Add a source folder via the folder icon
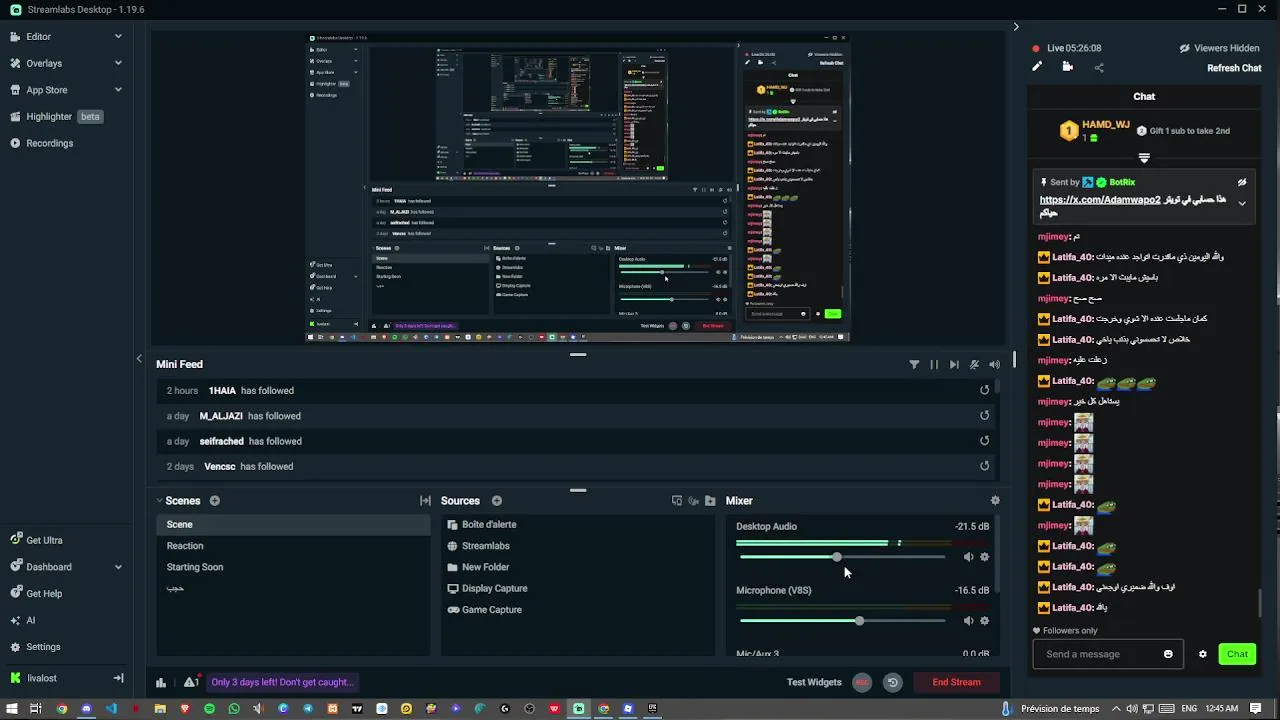Screen dimensions: 1280x720 pyautogui.click(x=710, y=501)
